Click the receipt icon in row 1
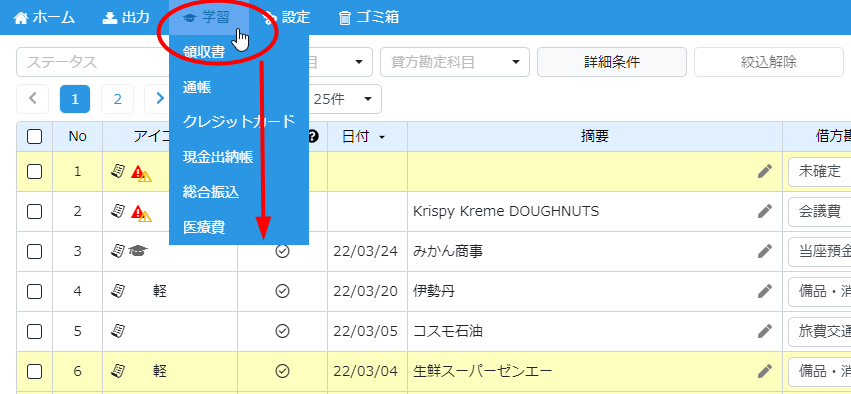Image resolution: width=851 pixels, height=394 pixels. [117, 171]
